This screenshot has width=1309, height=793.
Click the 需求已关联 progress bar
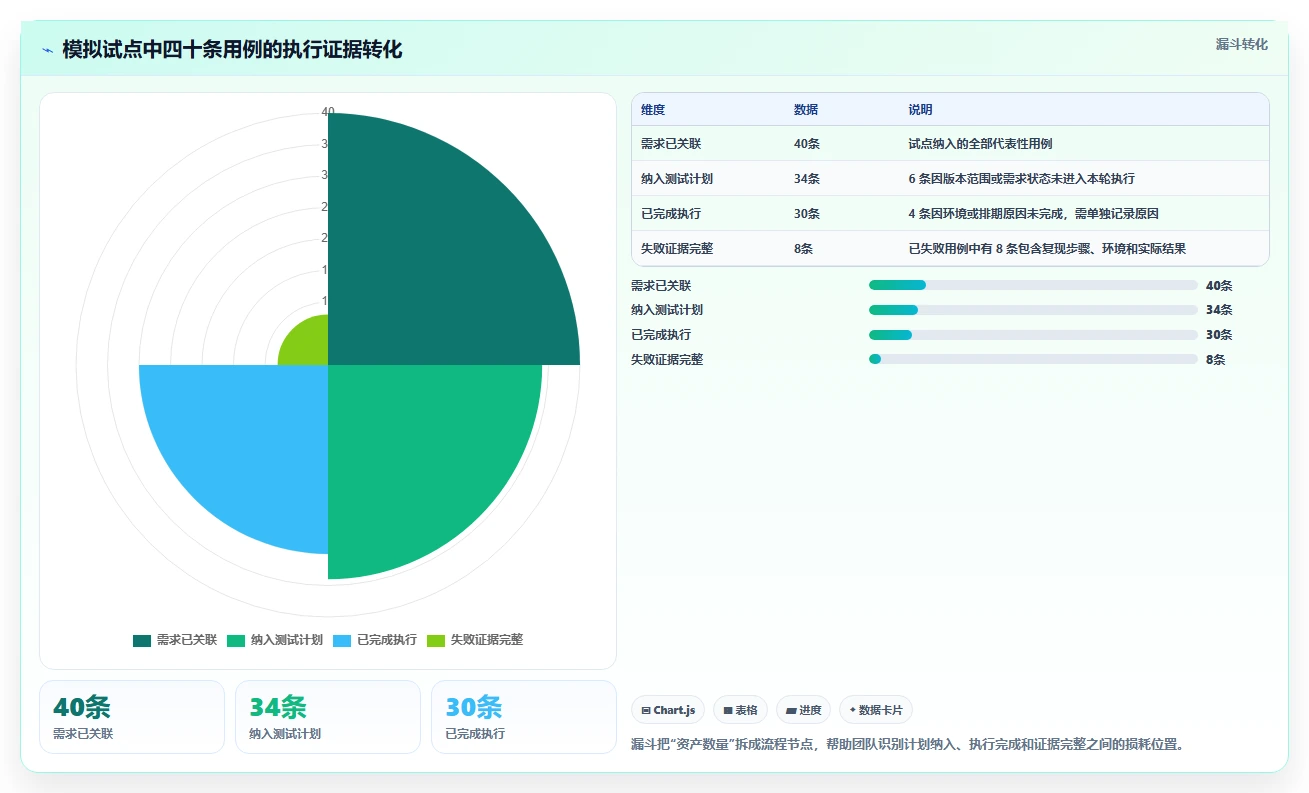click(1033, 285)
